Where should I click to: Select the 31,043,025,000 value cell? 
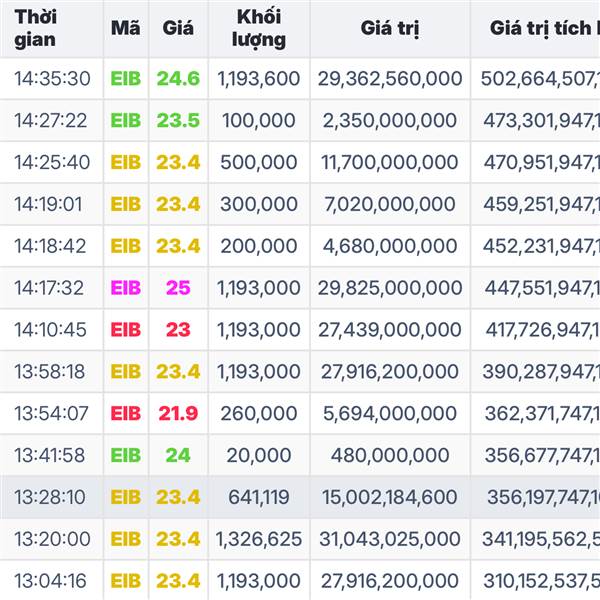point(390,539)
